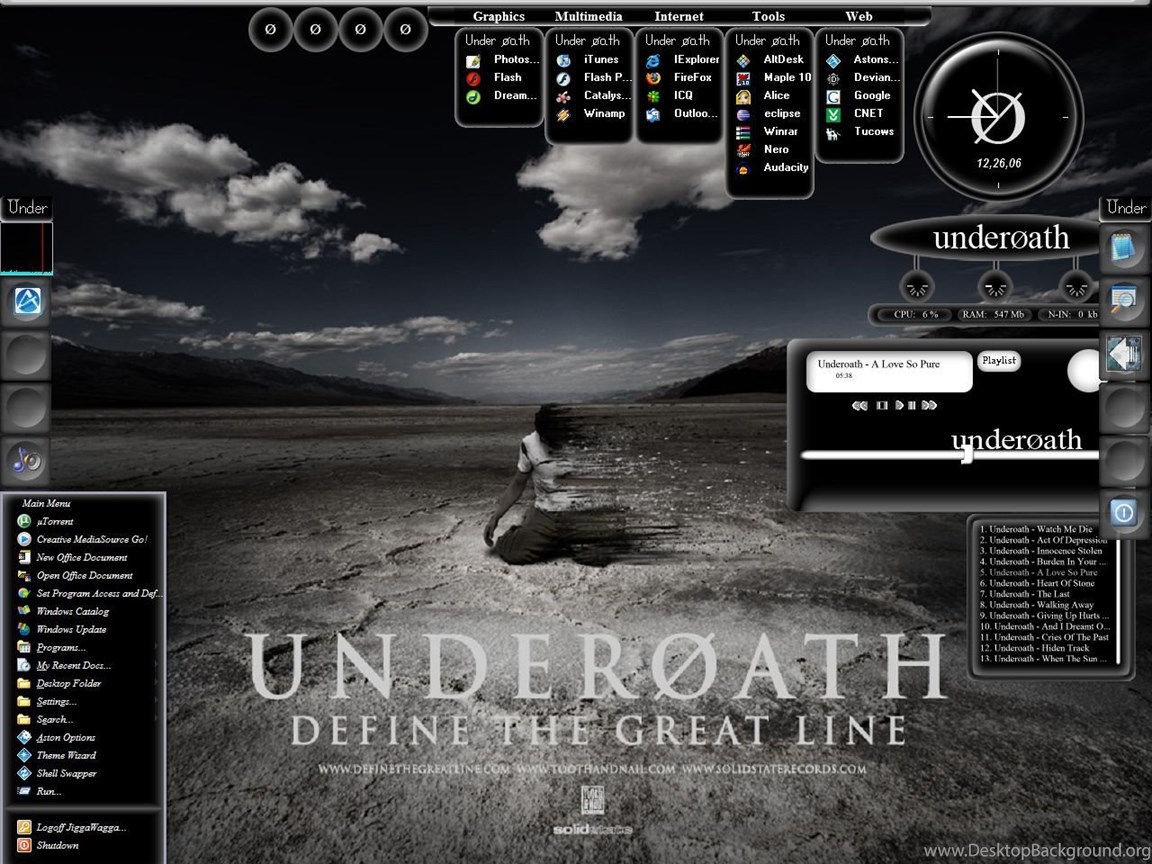Screen dimensions: 1152x864
Task: Open Outlook from the Internet panel
Action: [x=681, y=114]
